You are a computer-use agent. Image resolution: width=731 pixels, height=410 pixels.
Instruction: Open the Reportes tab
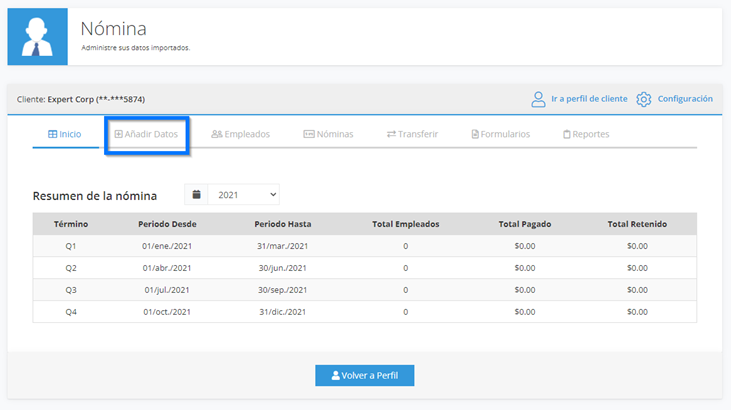[x=586, y=134]
